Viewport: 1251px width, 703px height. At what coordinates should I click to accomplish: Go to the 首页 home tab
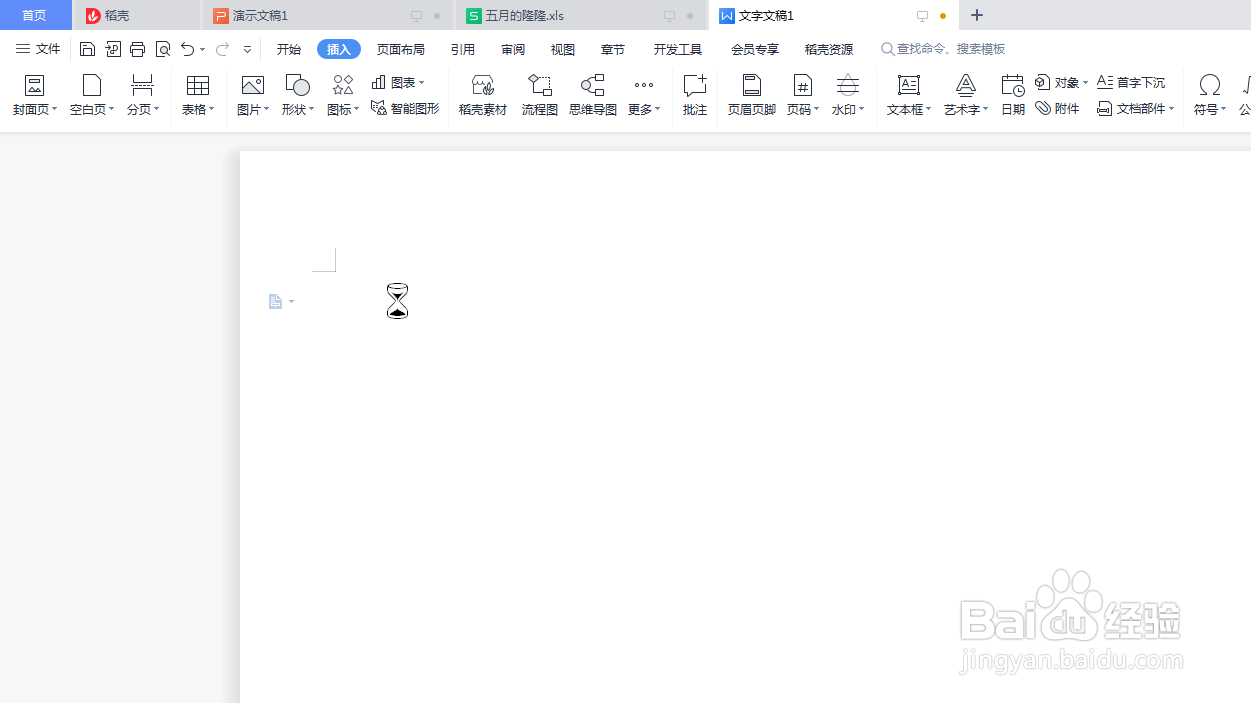(35, 15)
